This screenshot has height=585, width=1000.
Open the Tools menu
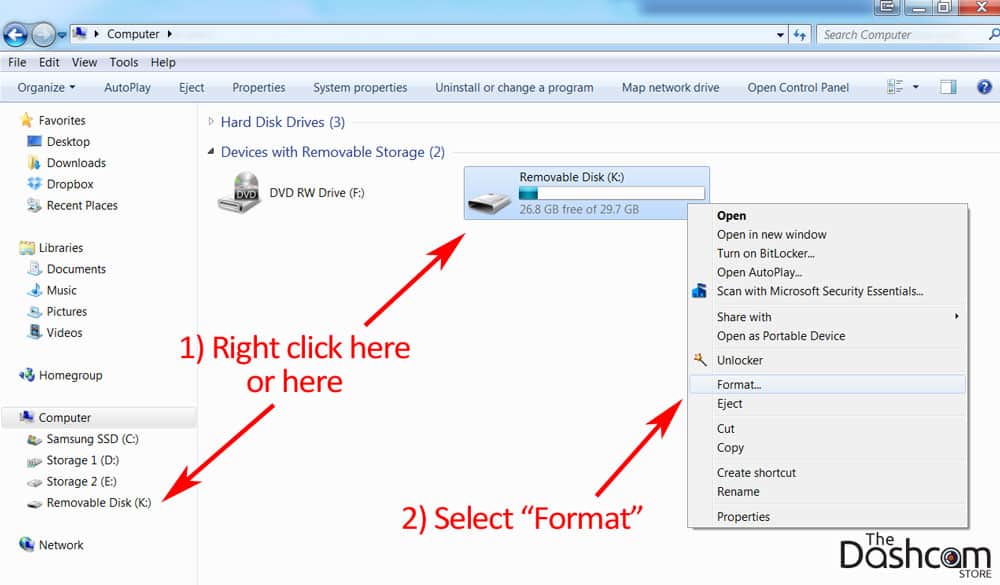(x=124, y=62)
